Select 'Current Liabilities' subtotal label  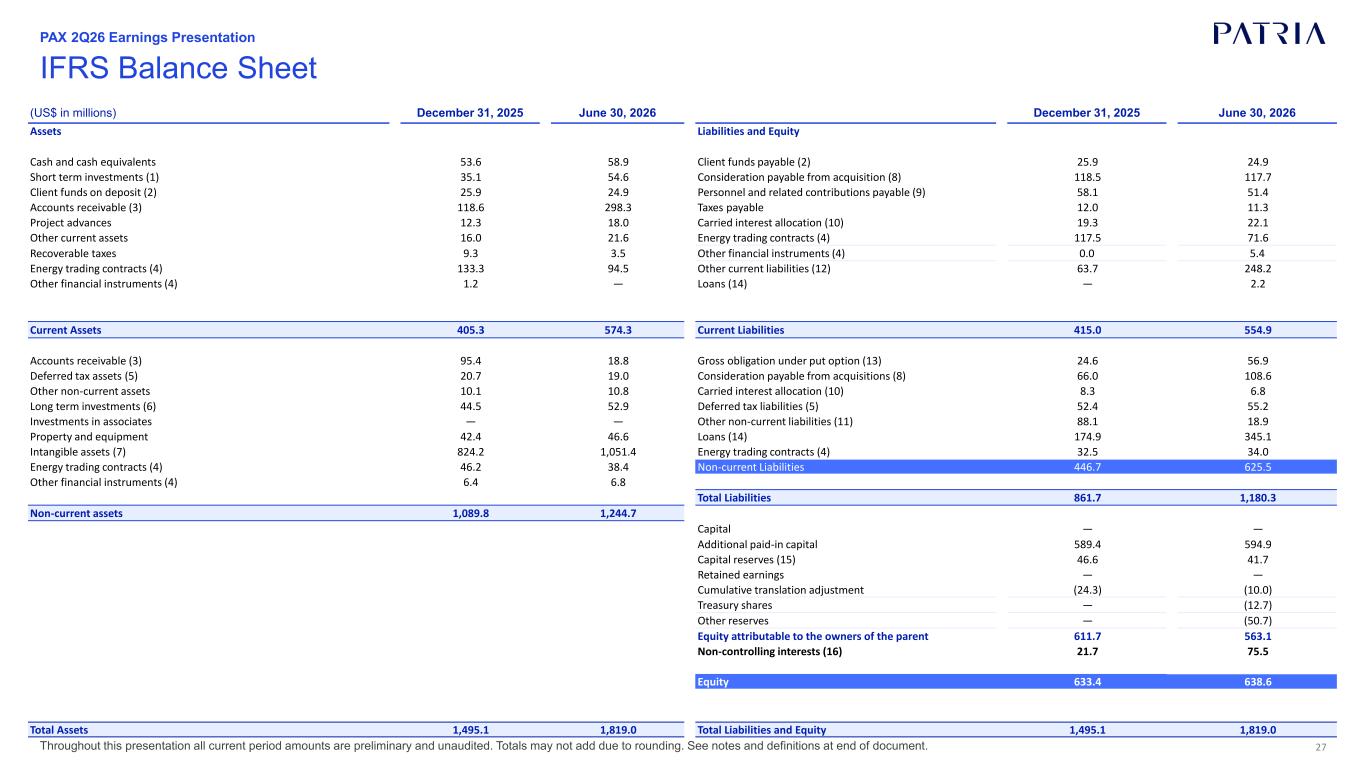pos(741,330)
